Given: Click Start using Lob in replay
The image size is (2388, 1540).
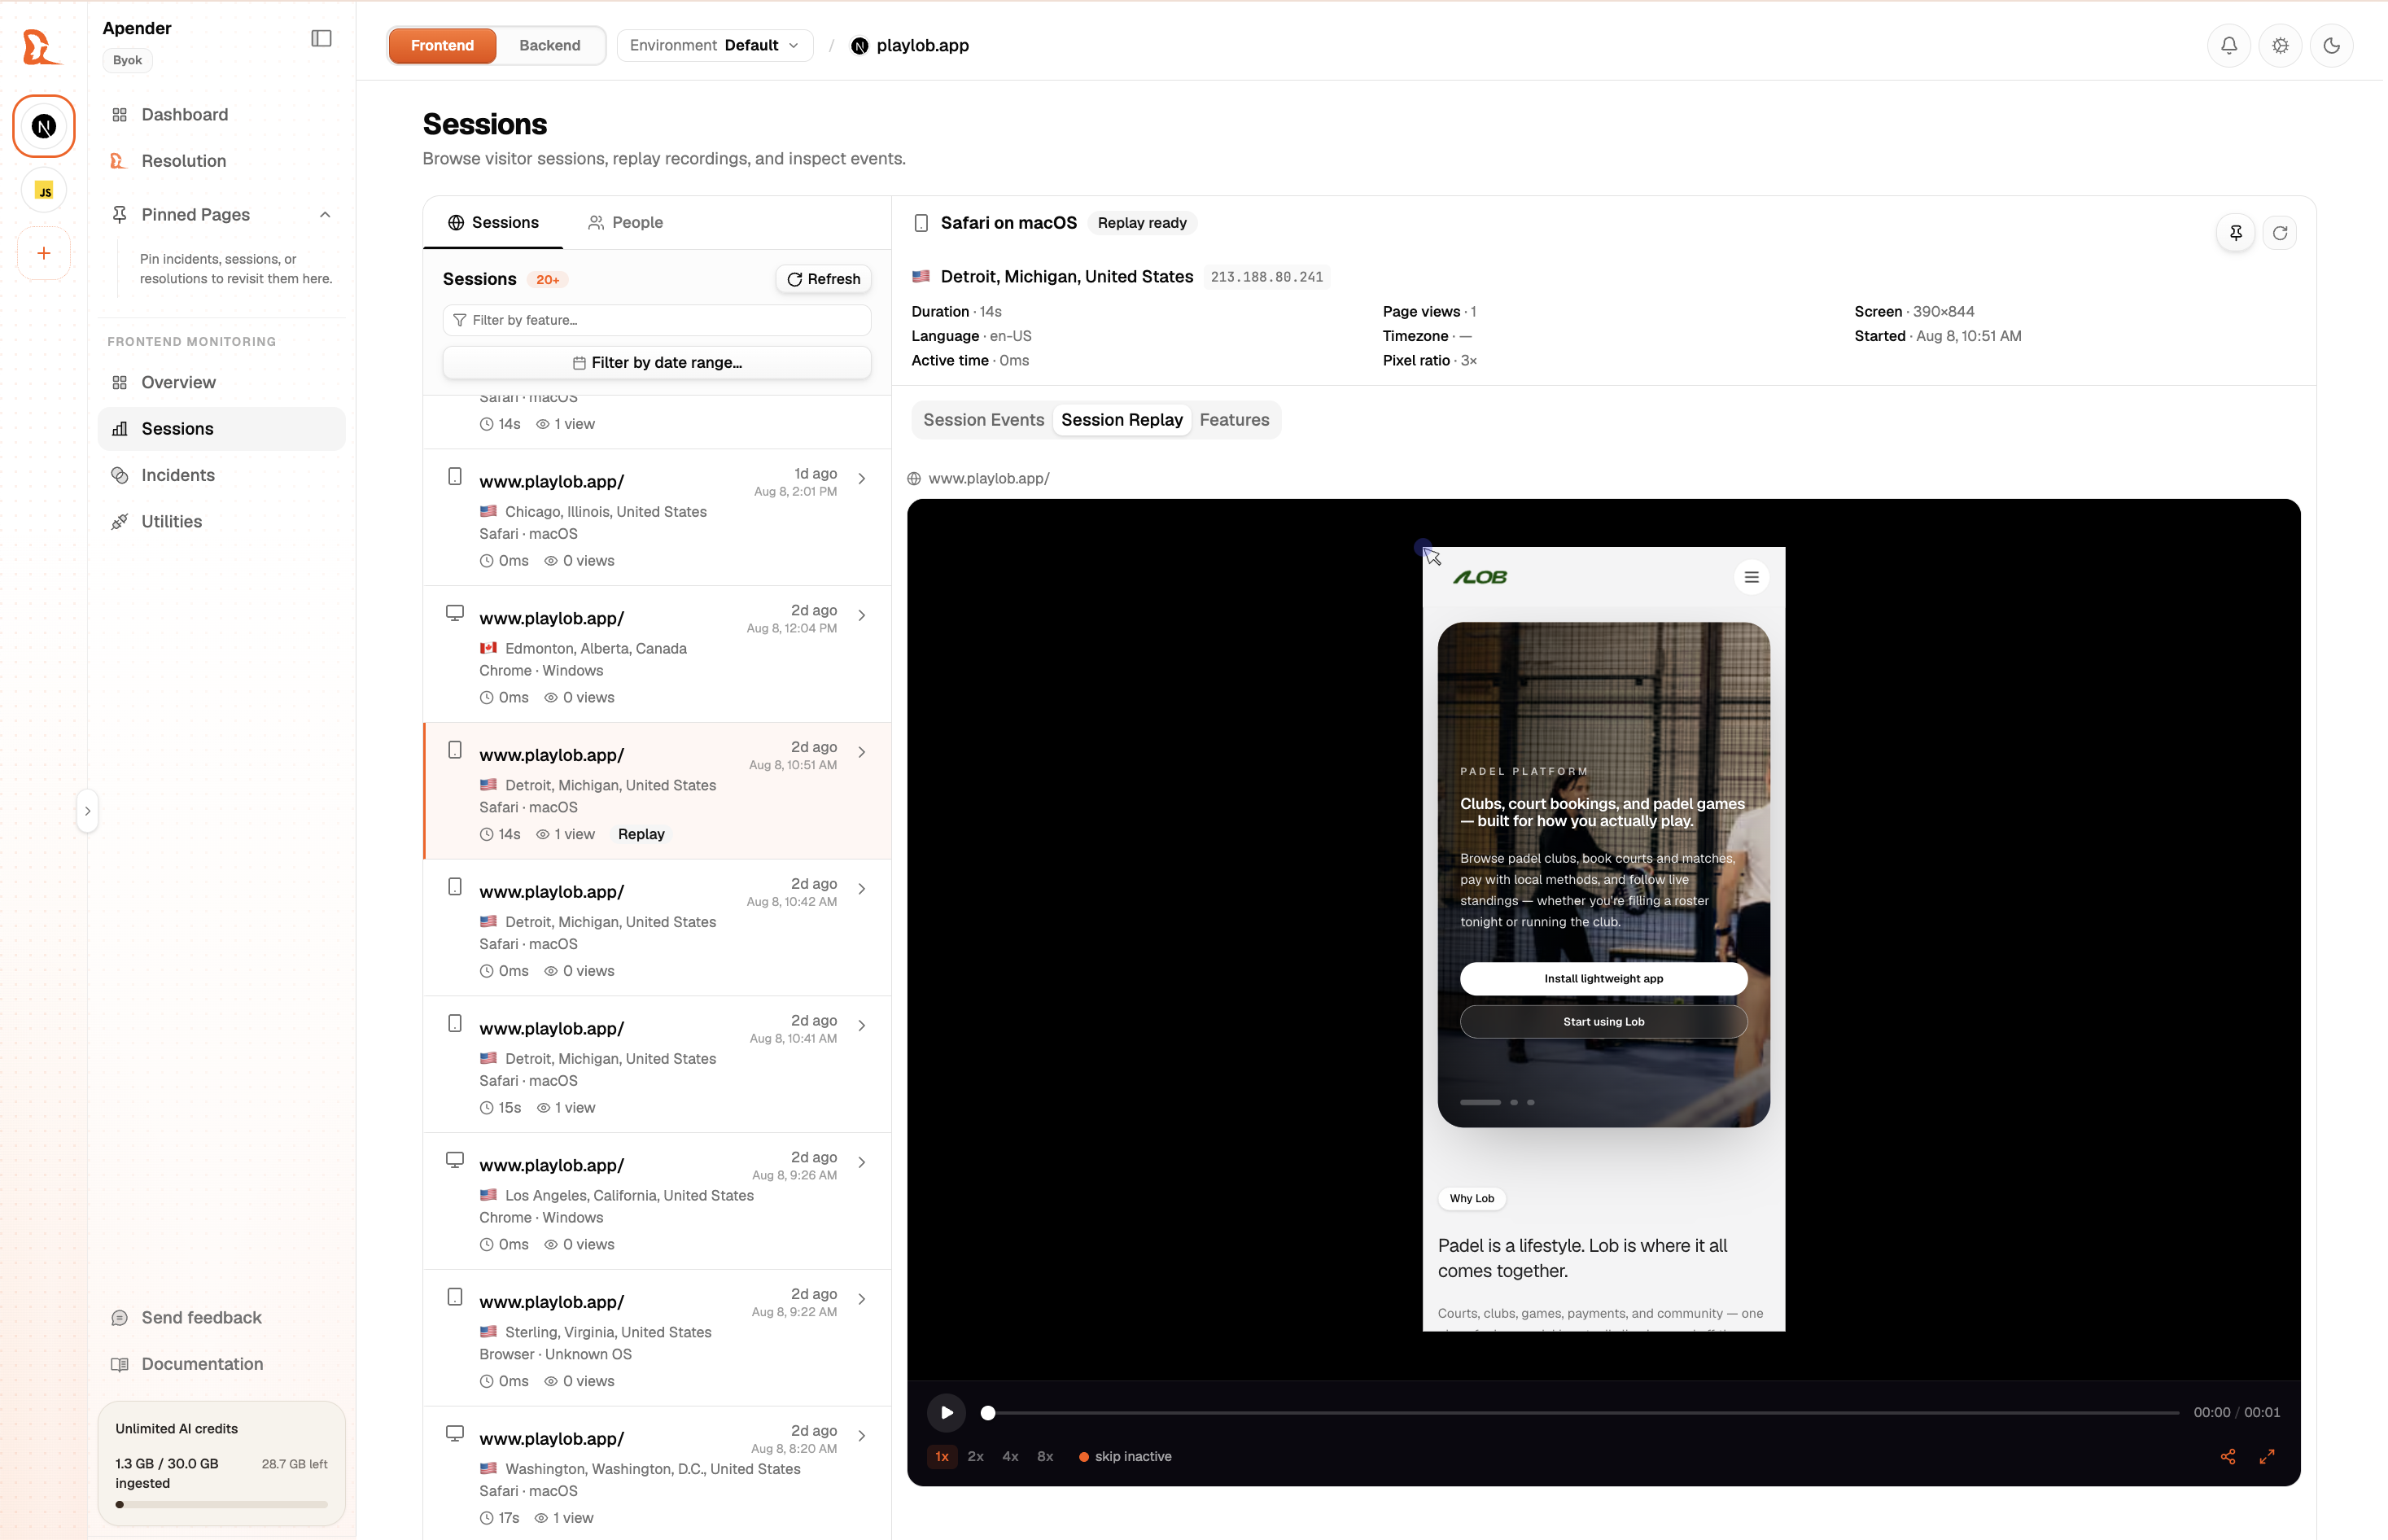Looking at the screenshot, I should click(1603, 1021).
